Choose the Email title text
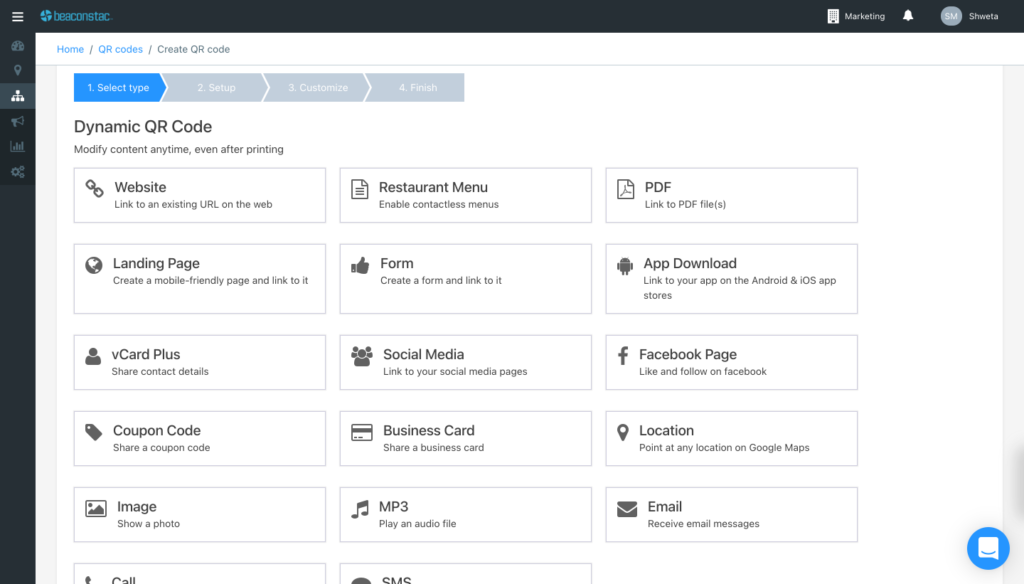Viewport: 1024px width, 584px height. pos(665,507)
